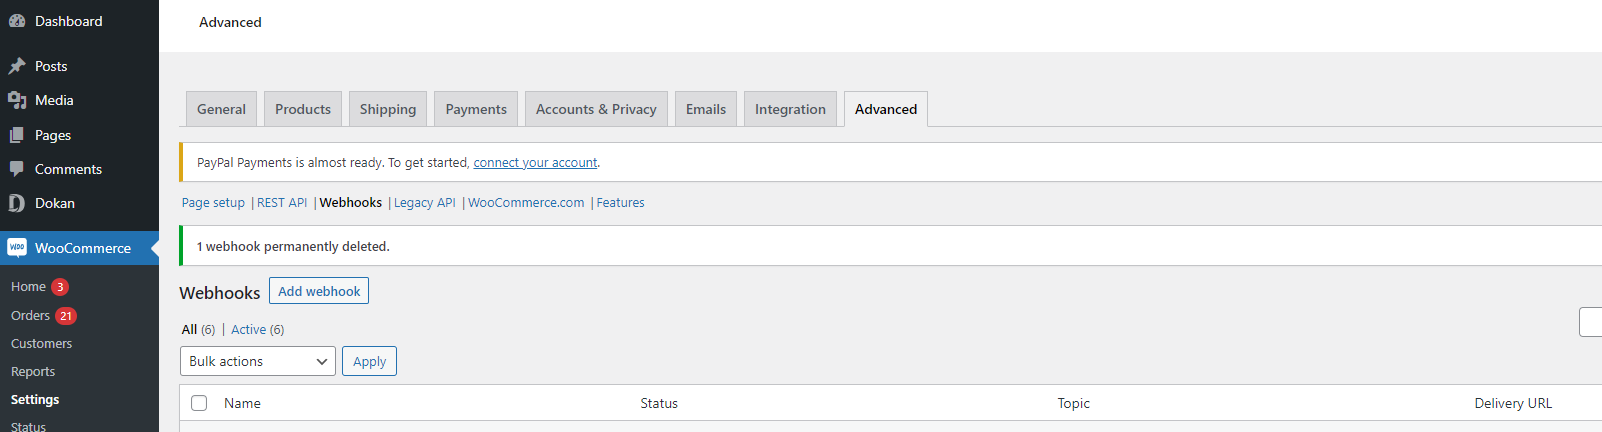This screenshot has height=432, width=1602.
Task: Click the Orders count badge 21
Action: click(x=66, y=316)
